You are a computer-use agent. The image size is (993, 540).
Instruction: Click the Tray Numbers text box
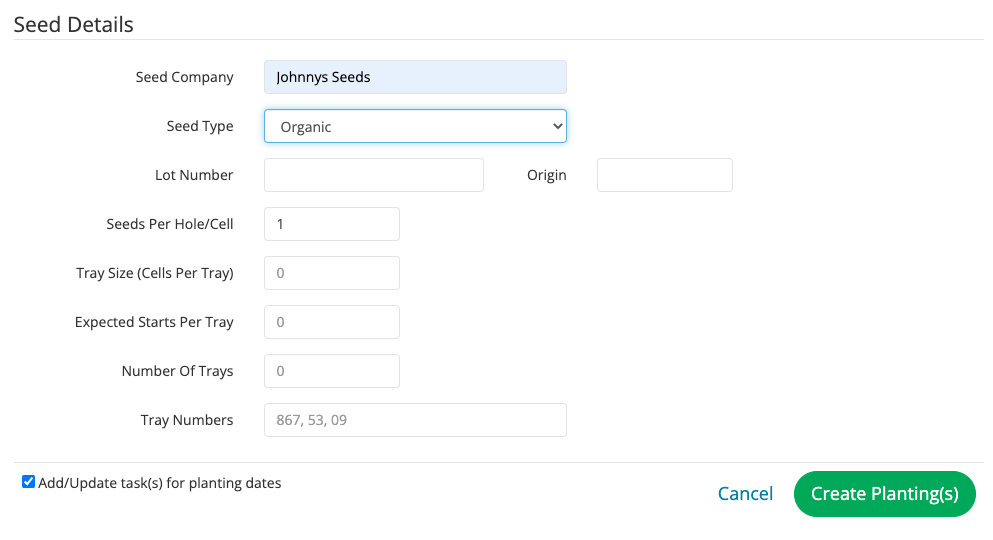click(x=415, y=420)
